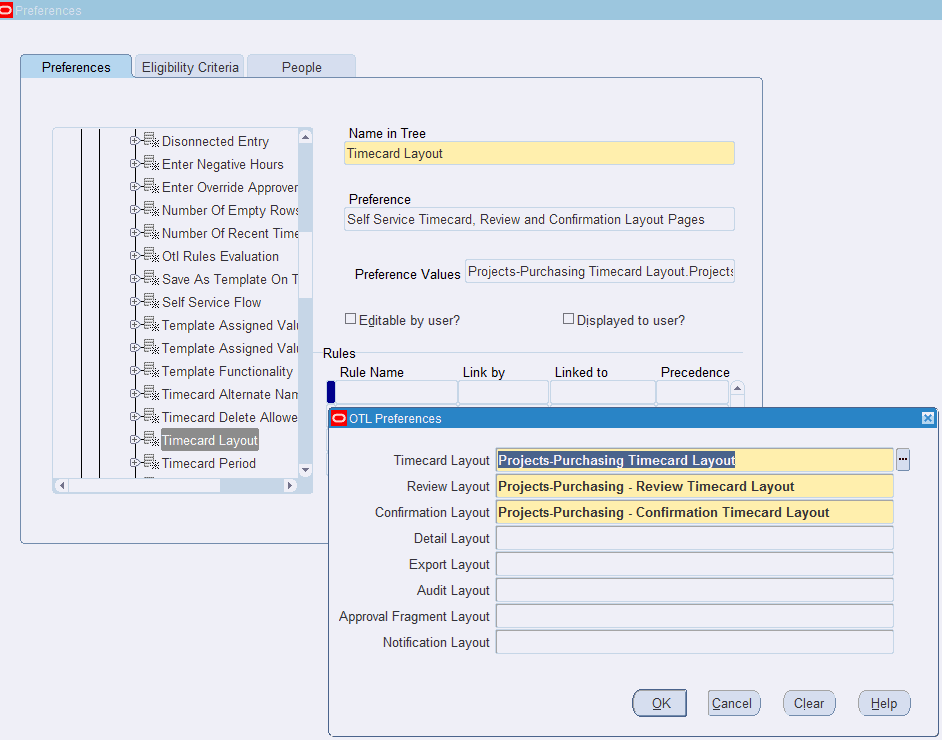Click the Self Service Flow node icon
Screen dimensions: 942x740
pos(151,301)
